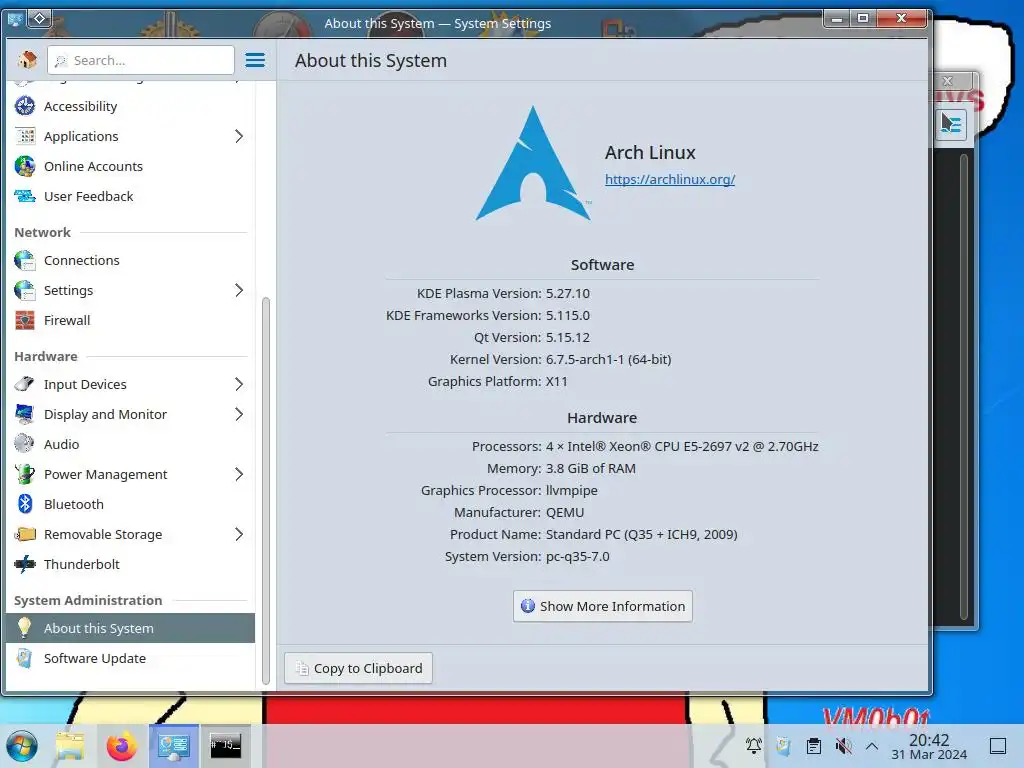Expand the Power Management chevron

(239, 475)
